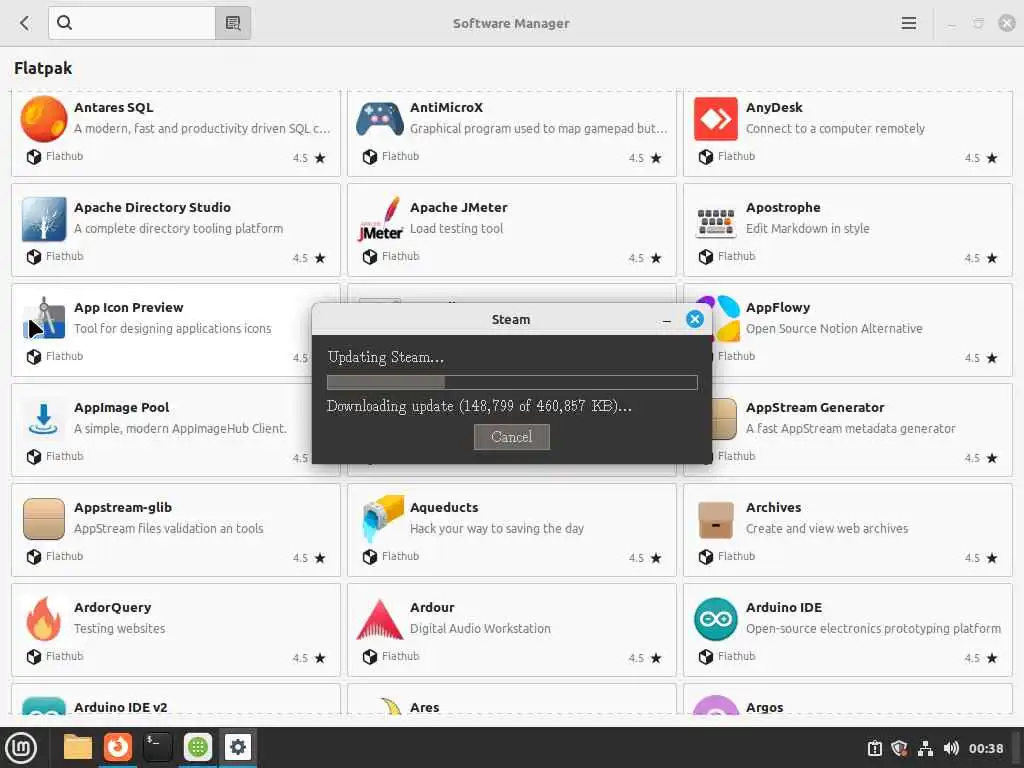Open the AntiMicroX gamepad icon

[x=379, y=119]
